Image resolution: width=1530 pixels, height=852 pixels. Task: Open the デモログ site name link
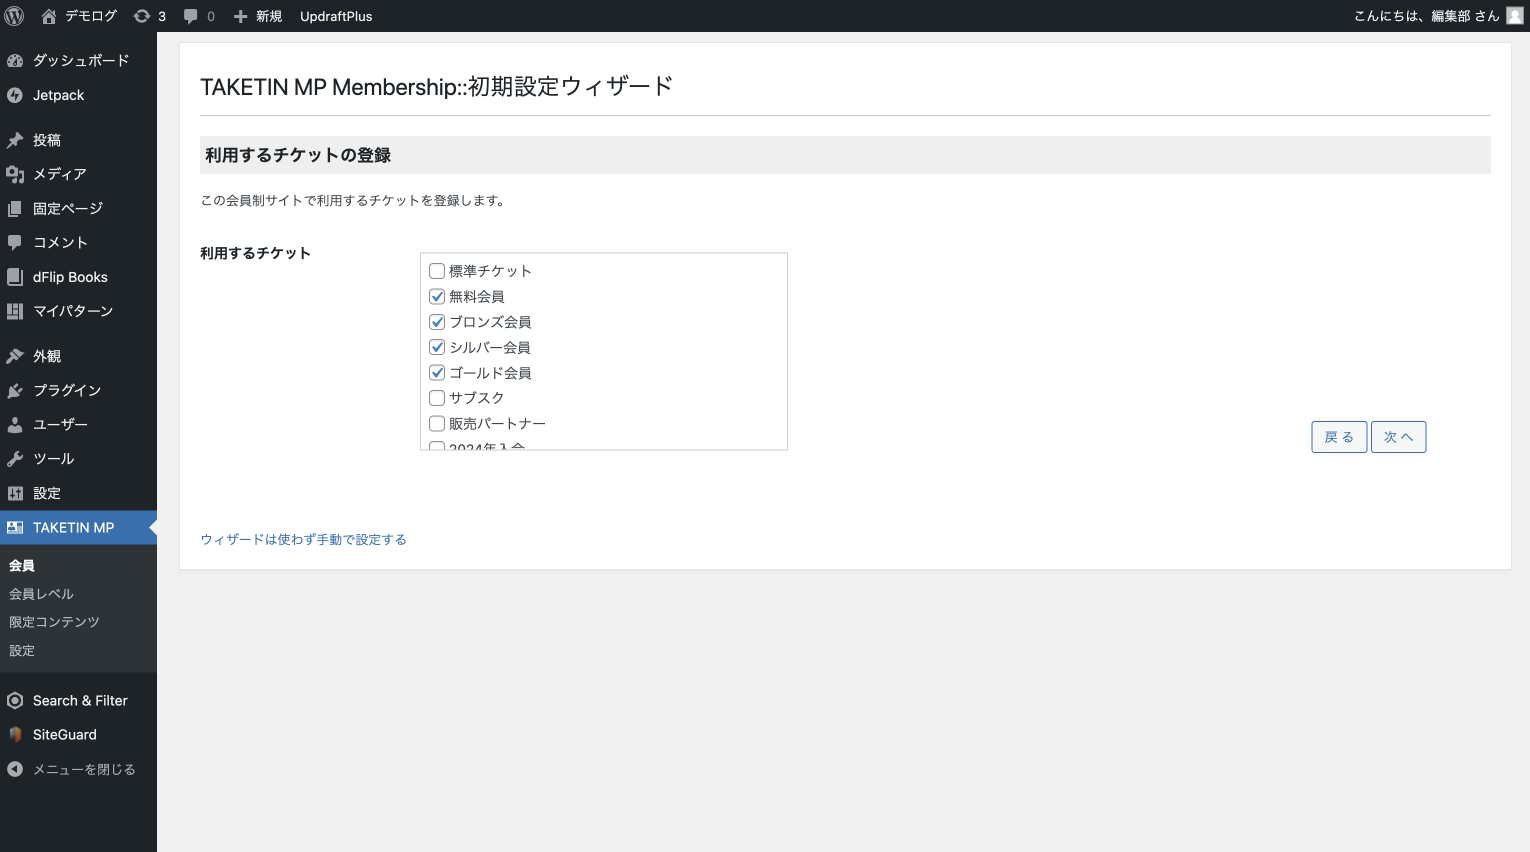pos(91,16)
